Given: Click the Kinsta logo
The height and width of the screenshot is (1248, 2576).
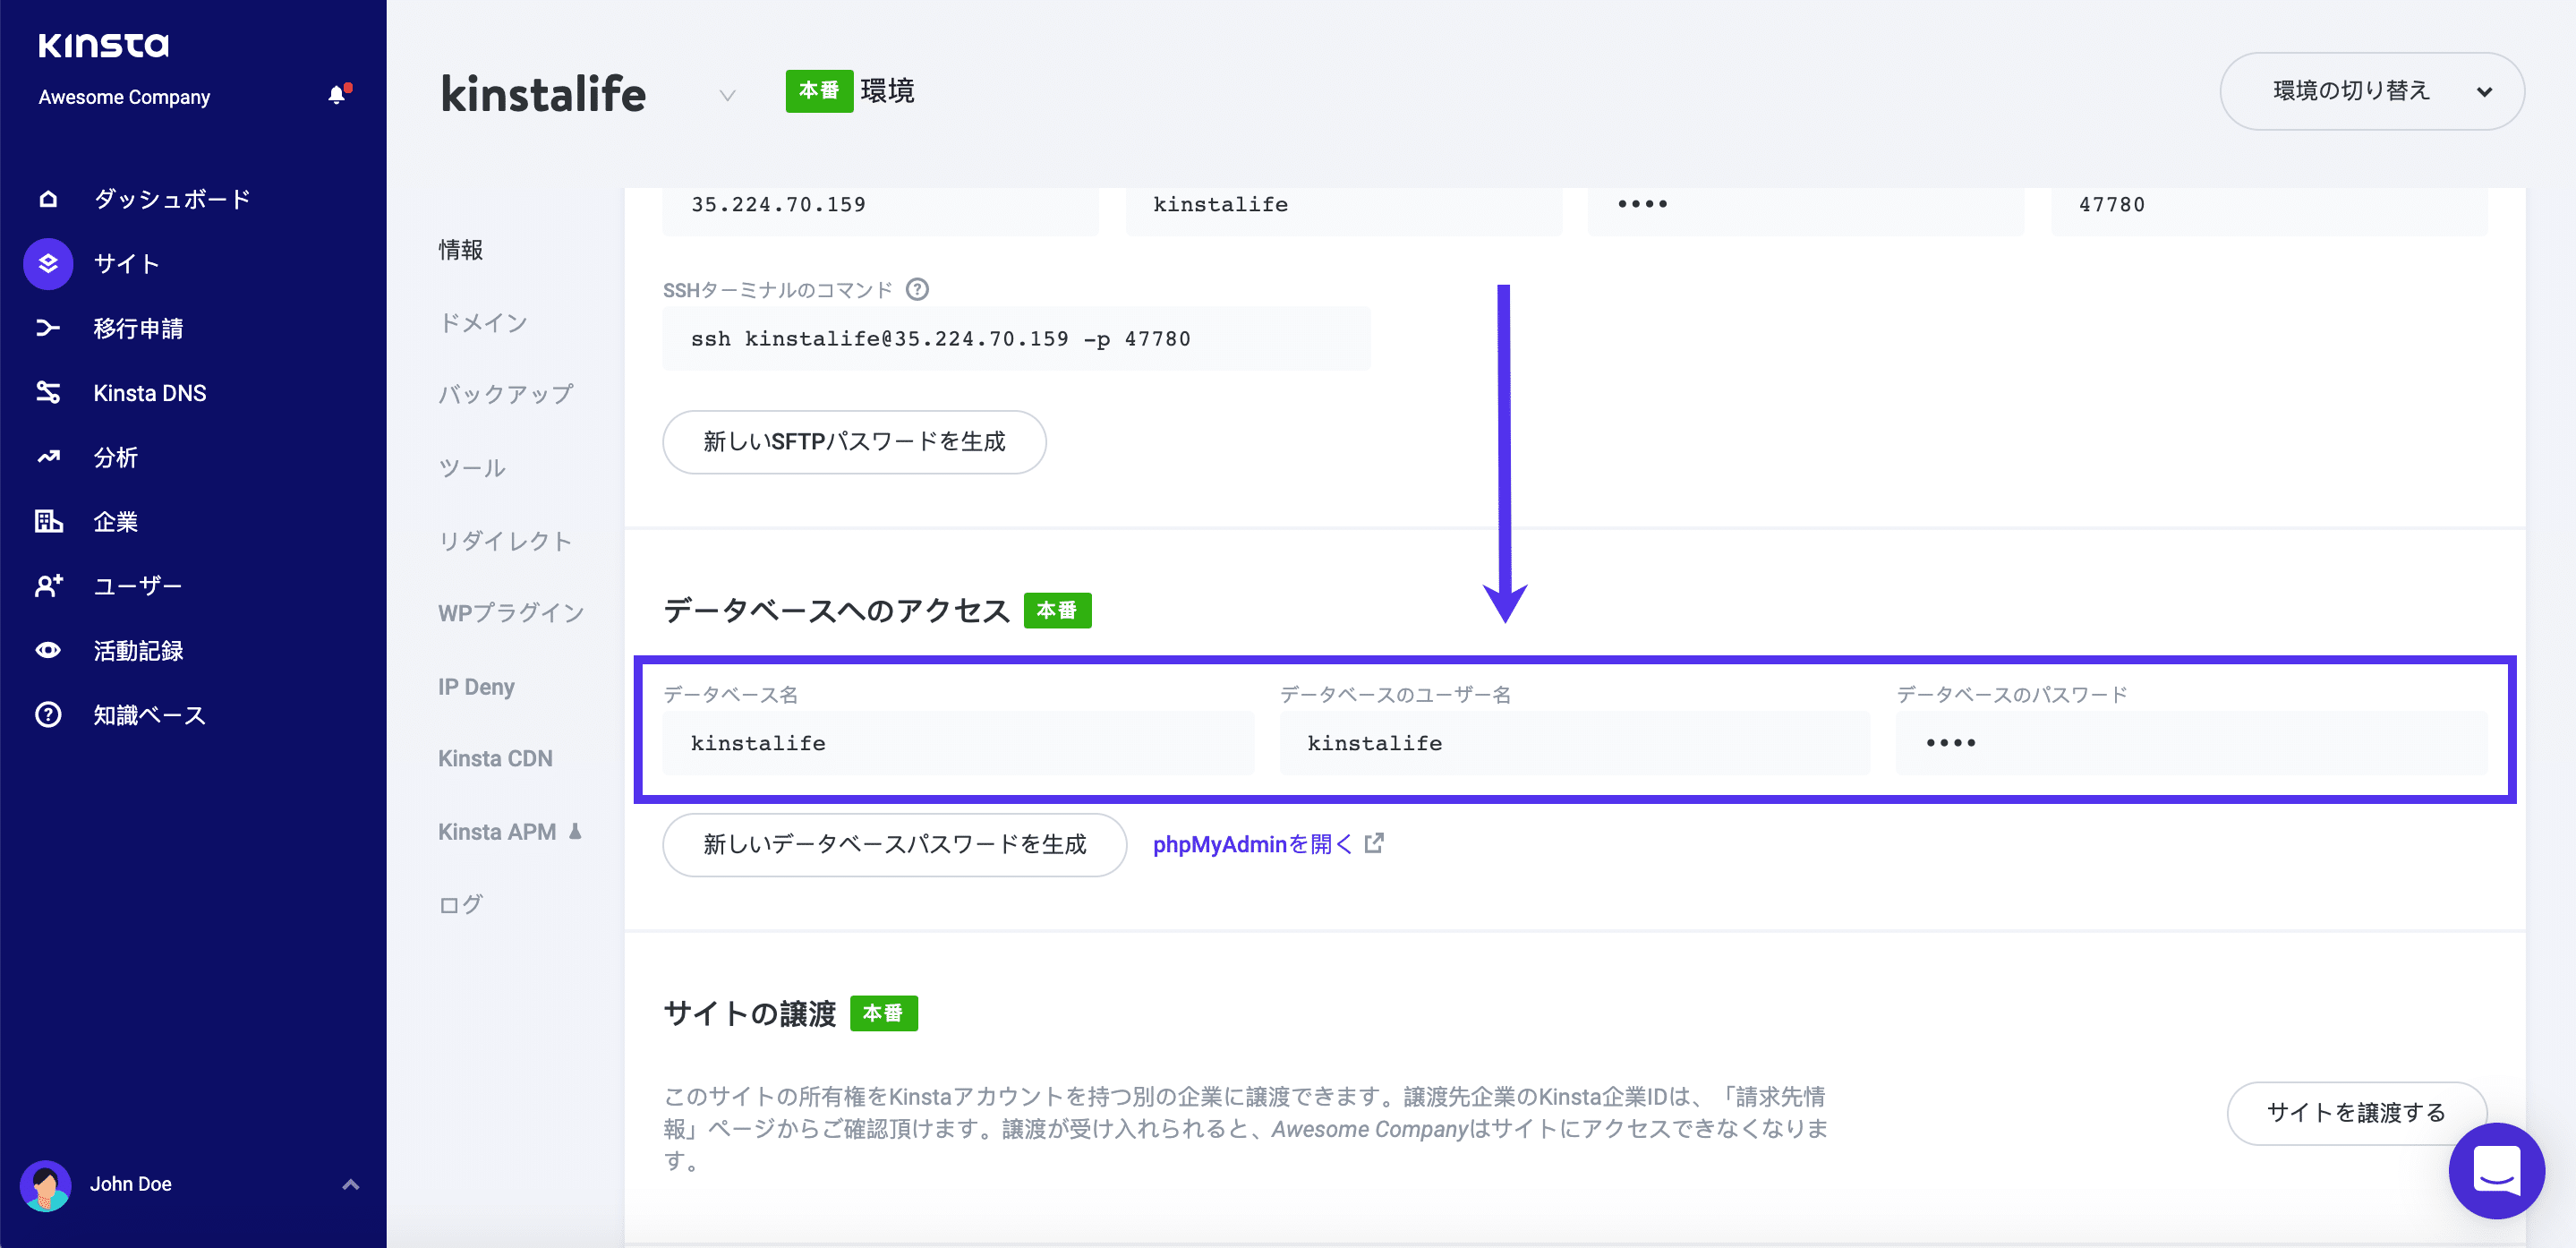Looking at the screenshot, I should pos(104,45).
